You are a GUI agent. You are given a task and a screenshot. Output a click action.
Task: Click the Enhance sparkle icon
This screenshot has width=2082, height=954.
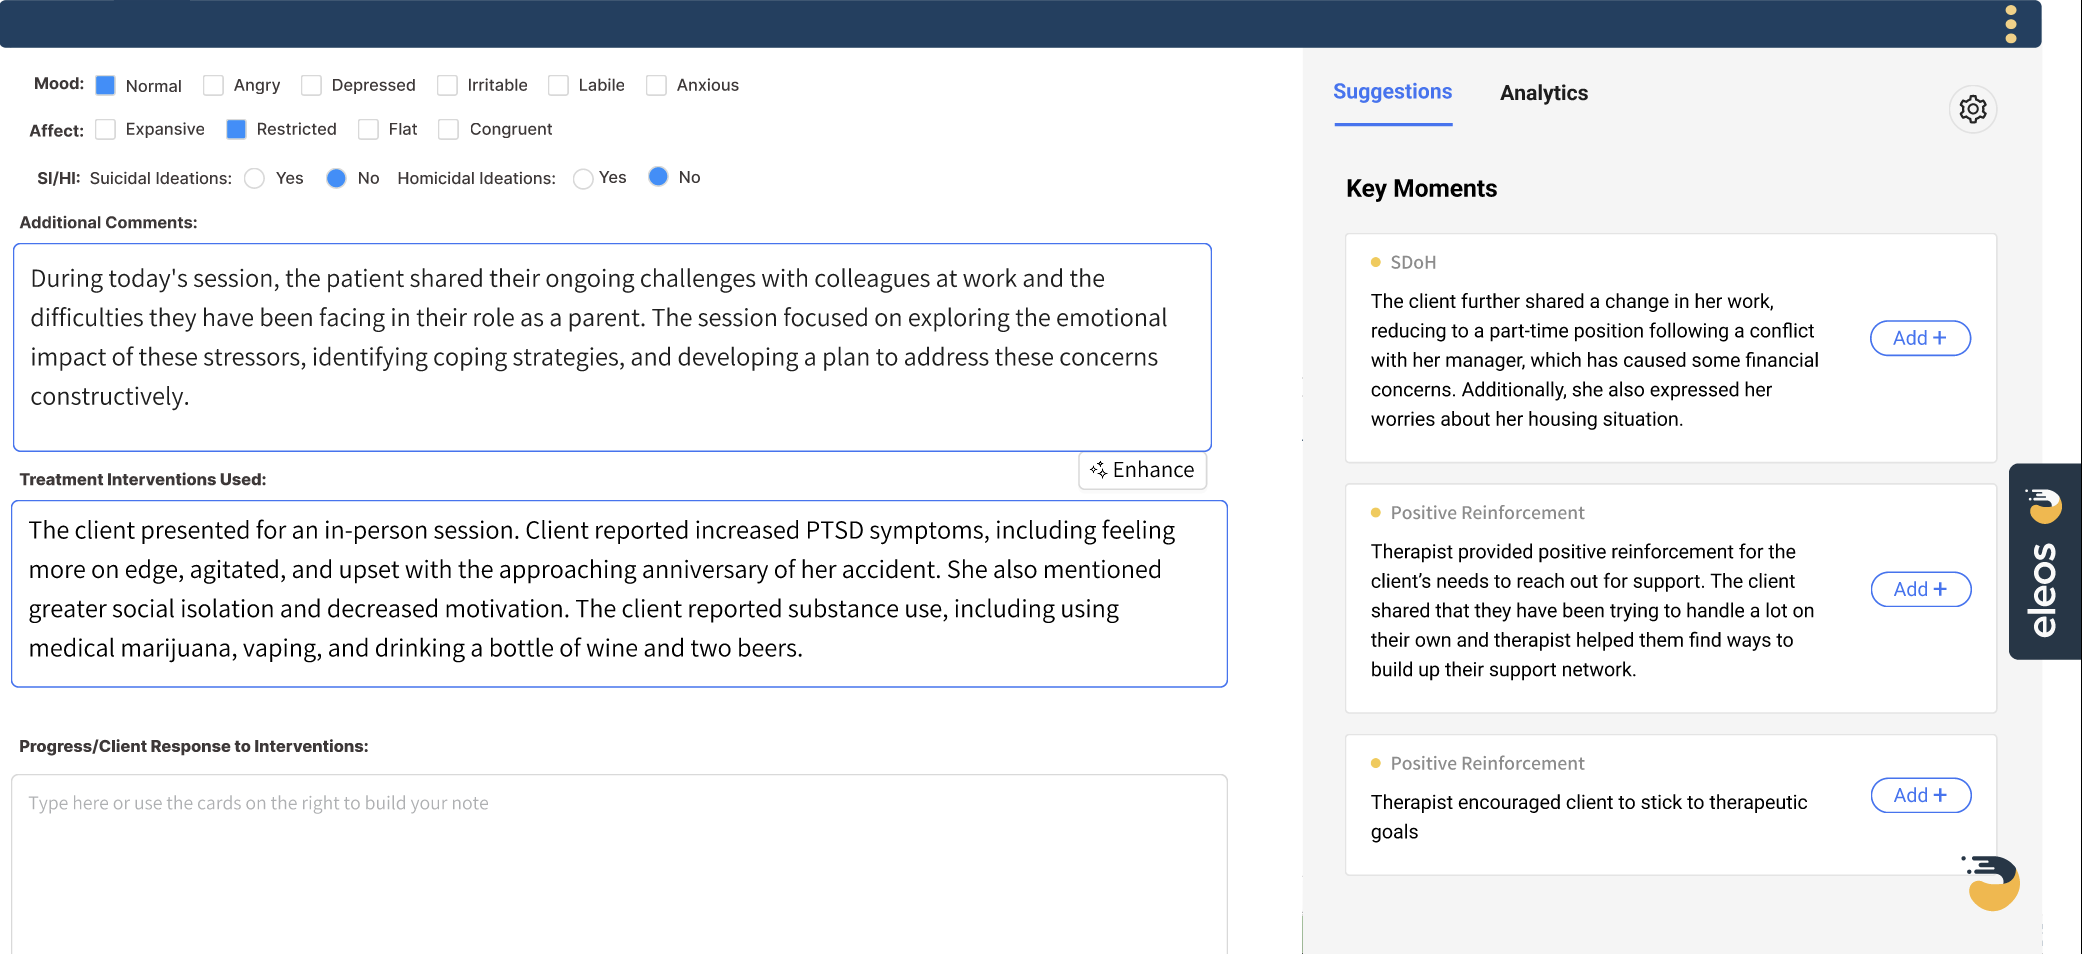coord(1100,470)
